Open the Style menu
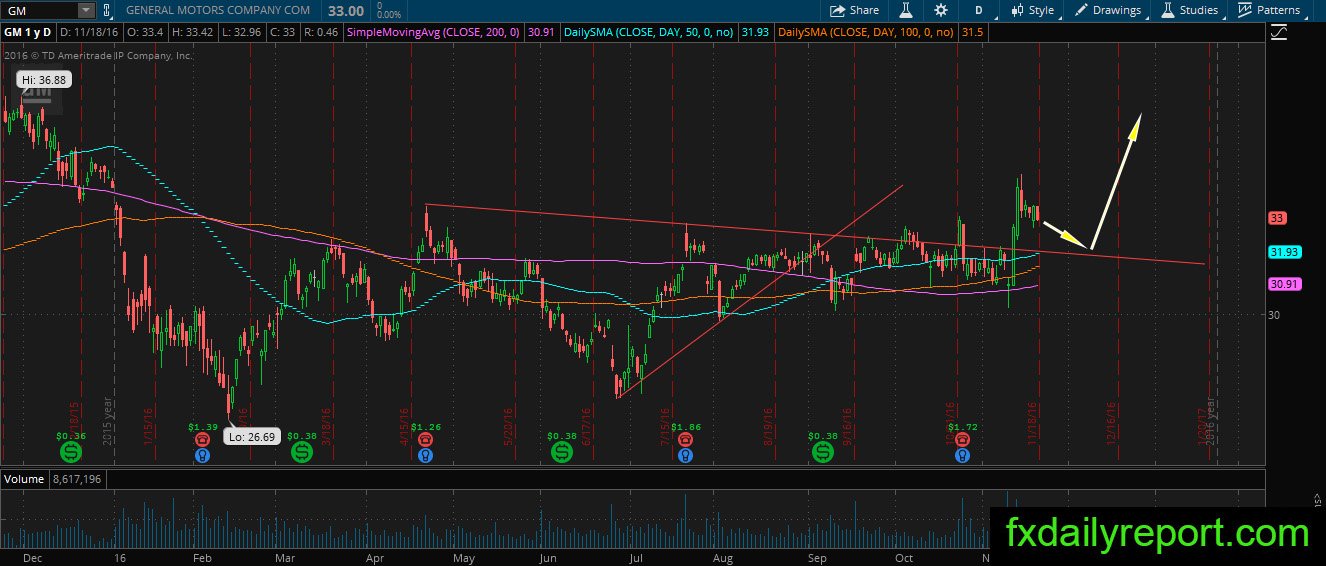 pyautogui.click(x=1032, y=10)
